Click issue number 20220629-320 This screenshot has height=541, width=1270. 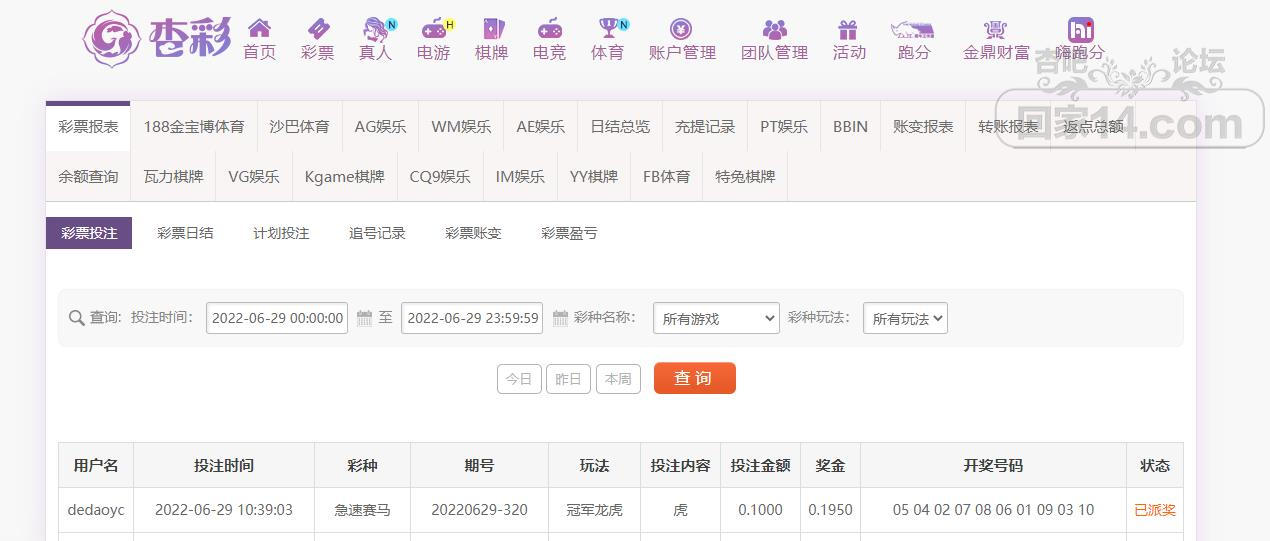click(x=479, y=510)
